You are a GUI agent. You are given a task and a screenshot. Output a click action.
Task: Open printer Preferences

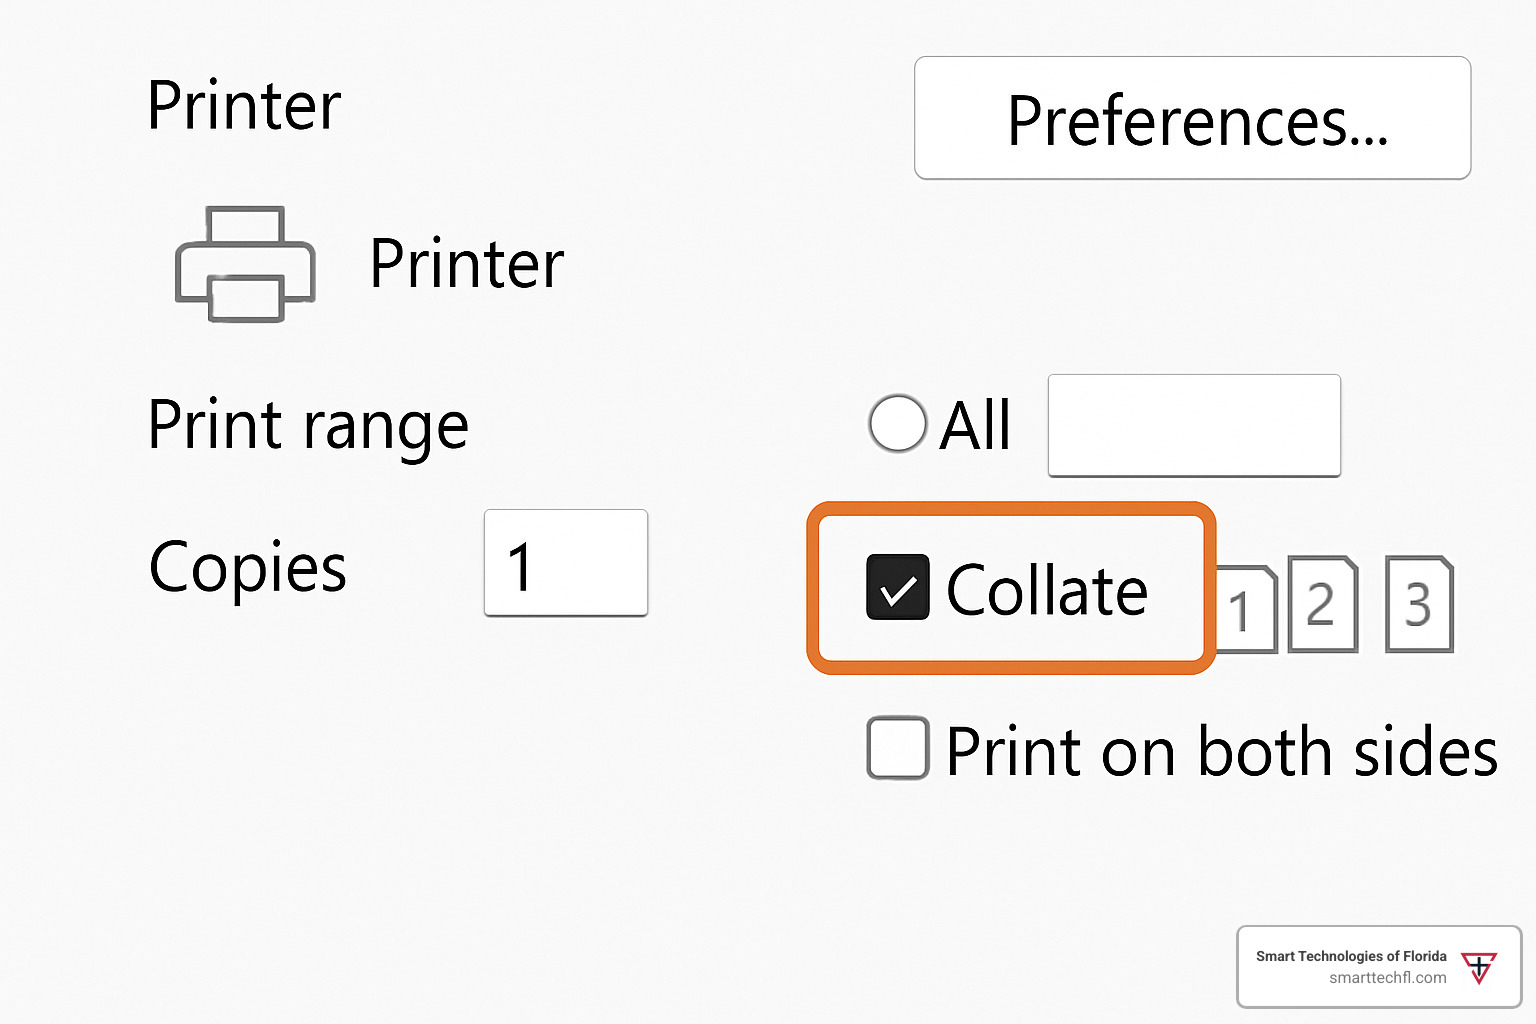(1192, 119)
